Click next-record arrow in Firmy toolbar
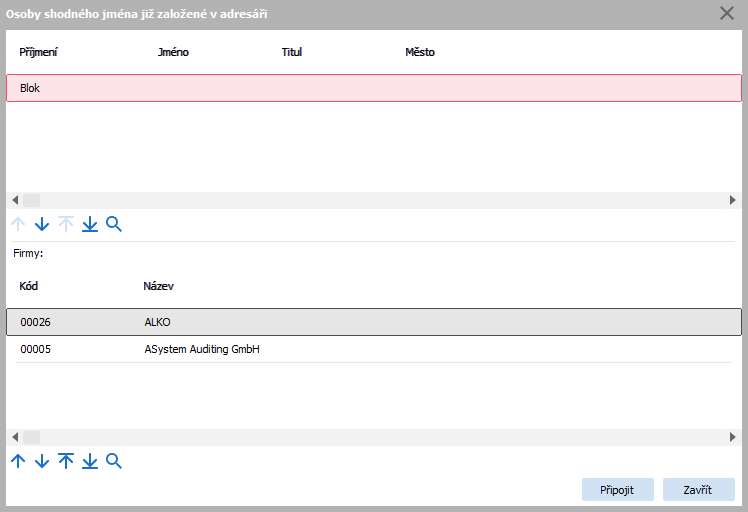Image resolution: width=748 pixels, height=512 pixels. (42, 461)
